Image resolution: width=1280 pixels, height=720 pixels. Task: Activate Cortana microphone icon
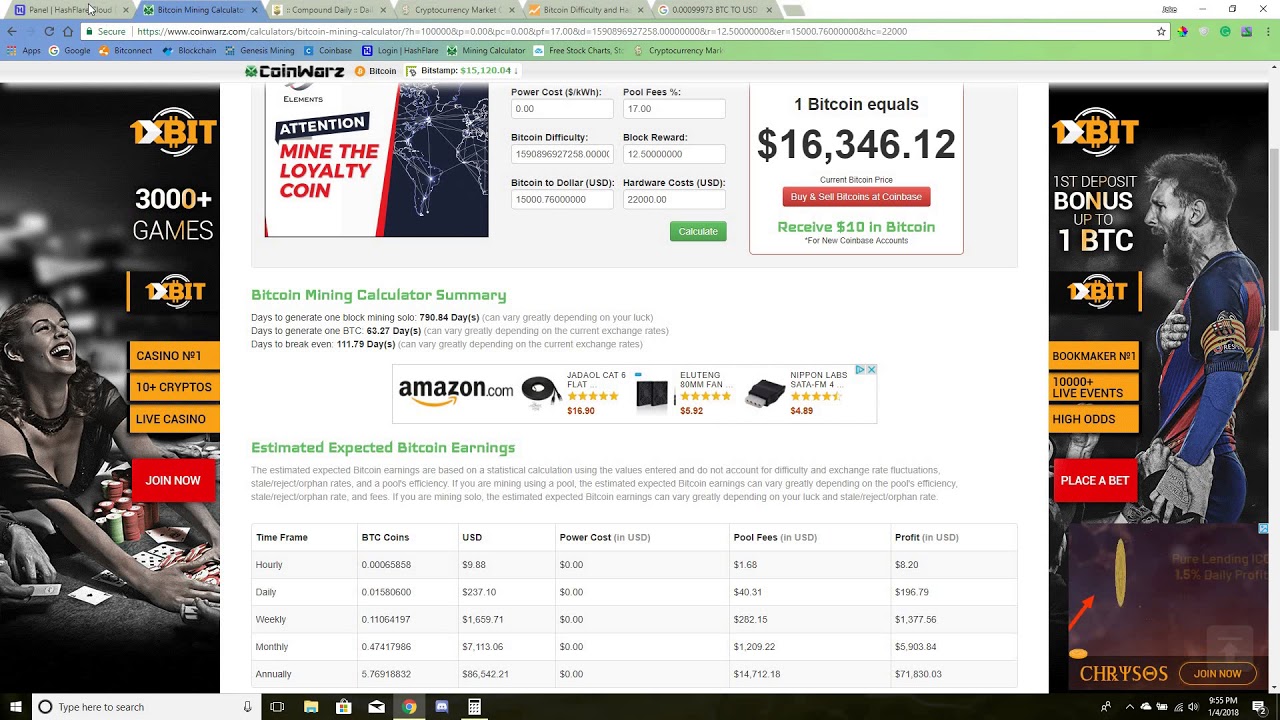[x=247, y=707]
